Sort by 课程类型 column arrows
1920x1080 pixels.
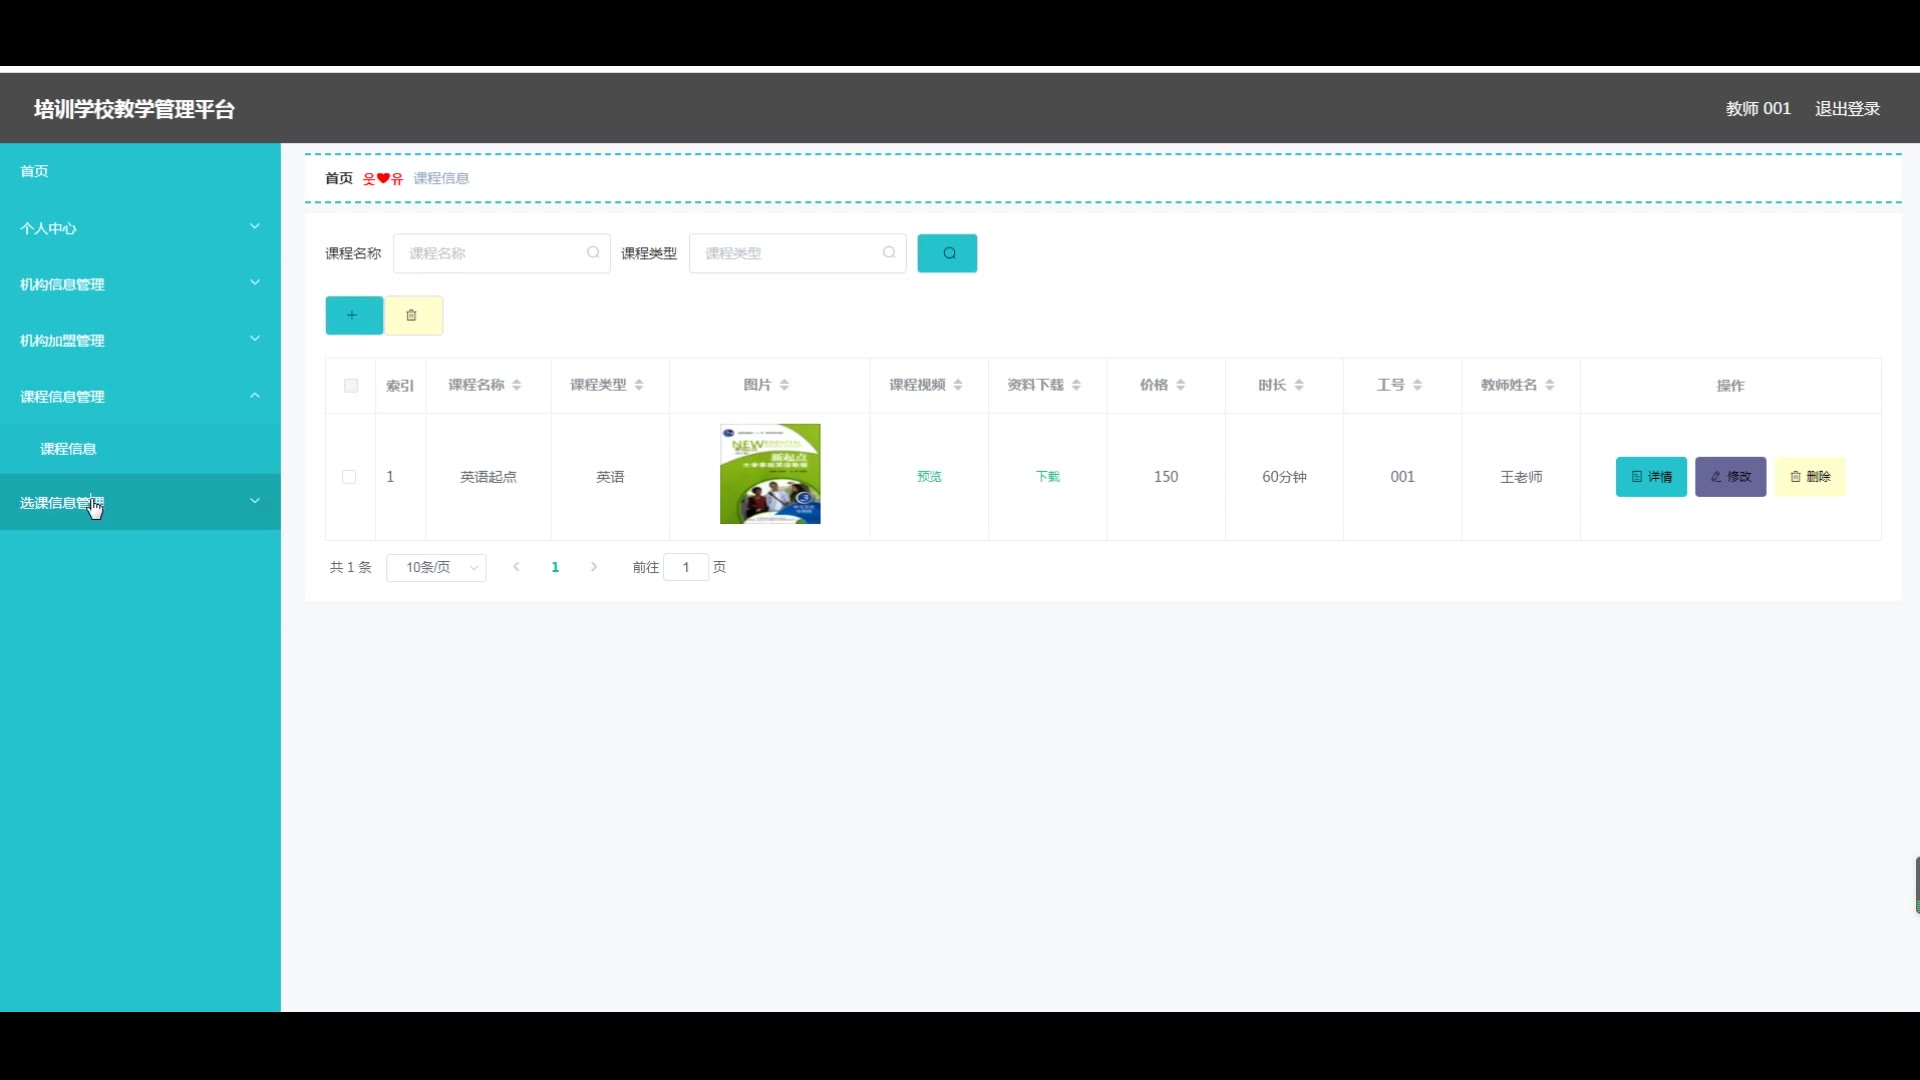pos(639,385)
